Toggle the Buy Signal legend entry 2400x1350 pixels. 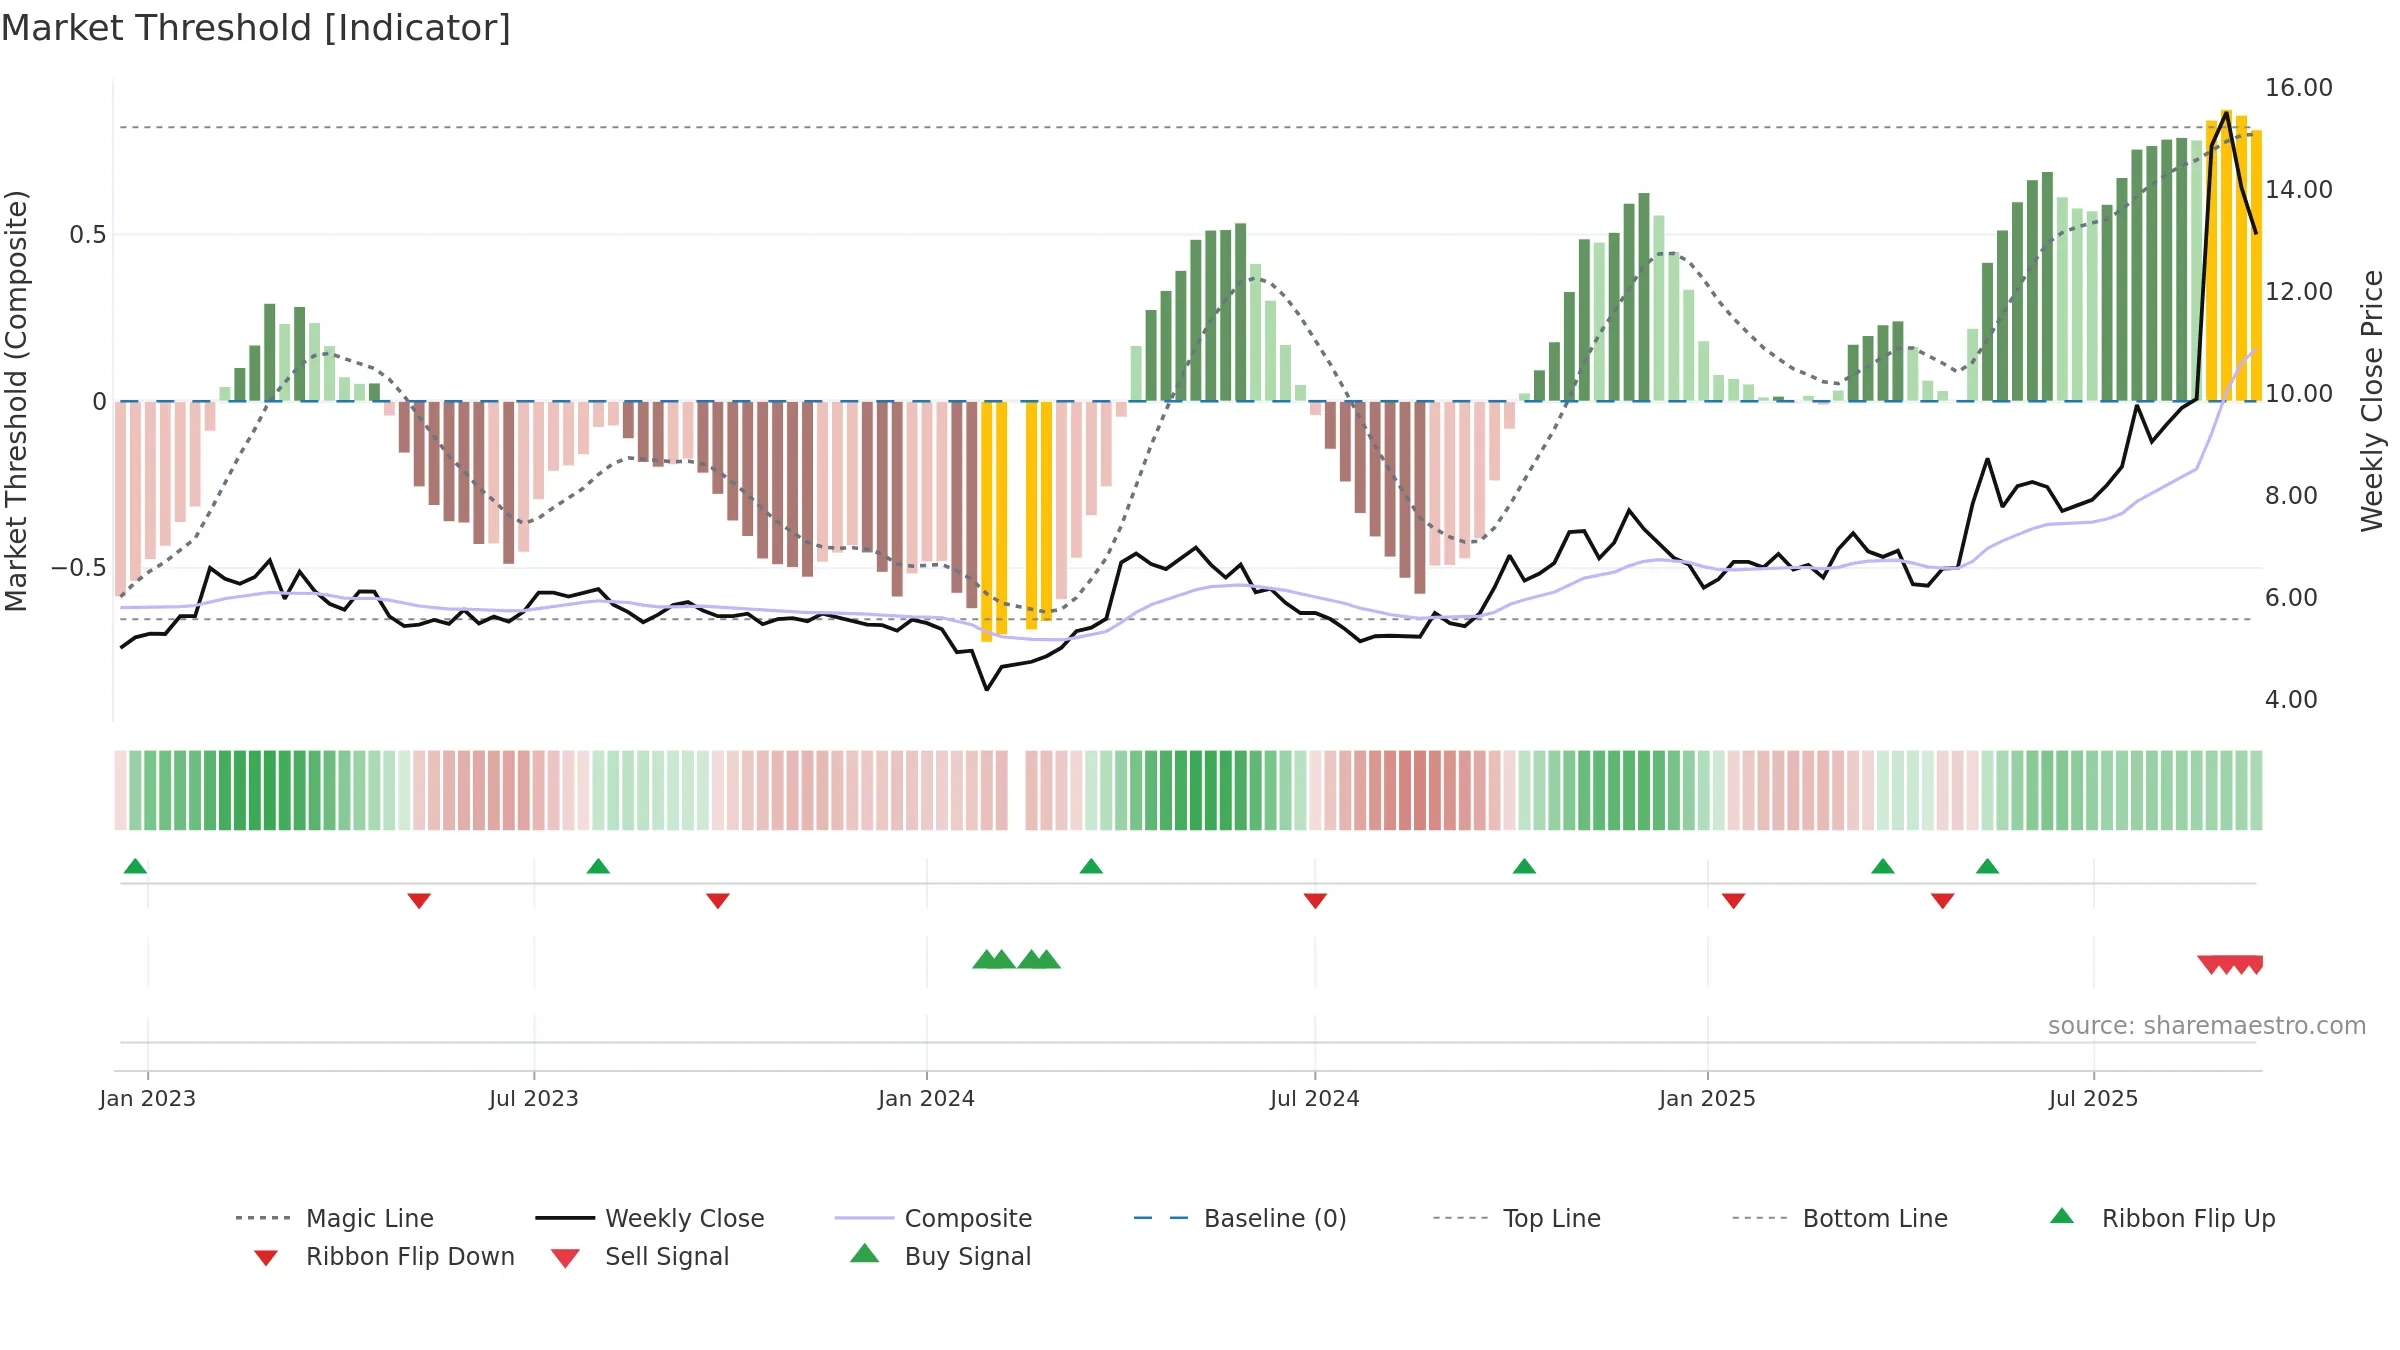[940, 1256]
